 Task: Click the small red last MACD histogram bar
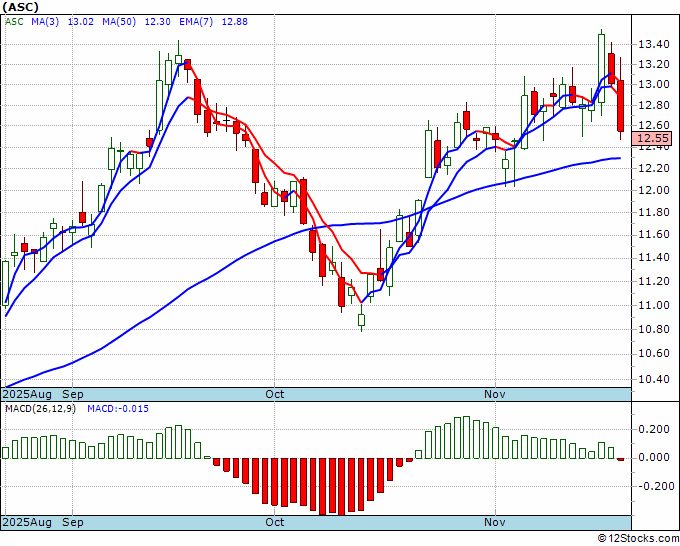pyautogui.click(x=621, y=459)
